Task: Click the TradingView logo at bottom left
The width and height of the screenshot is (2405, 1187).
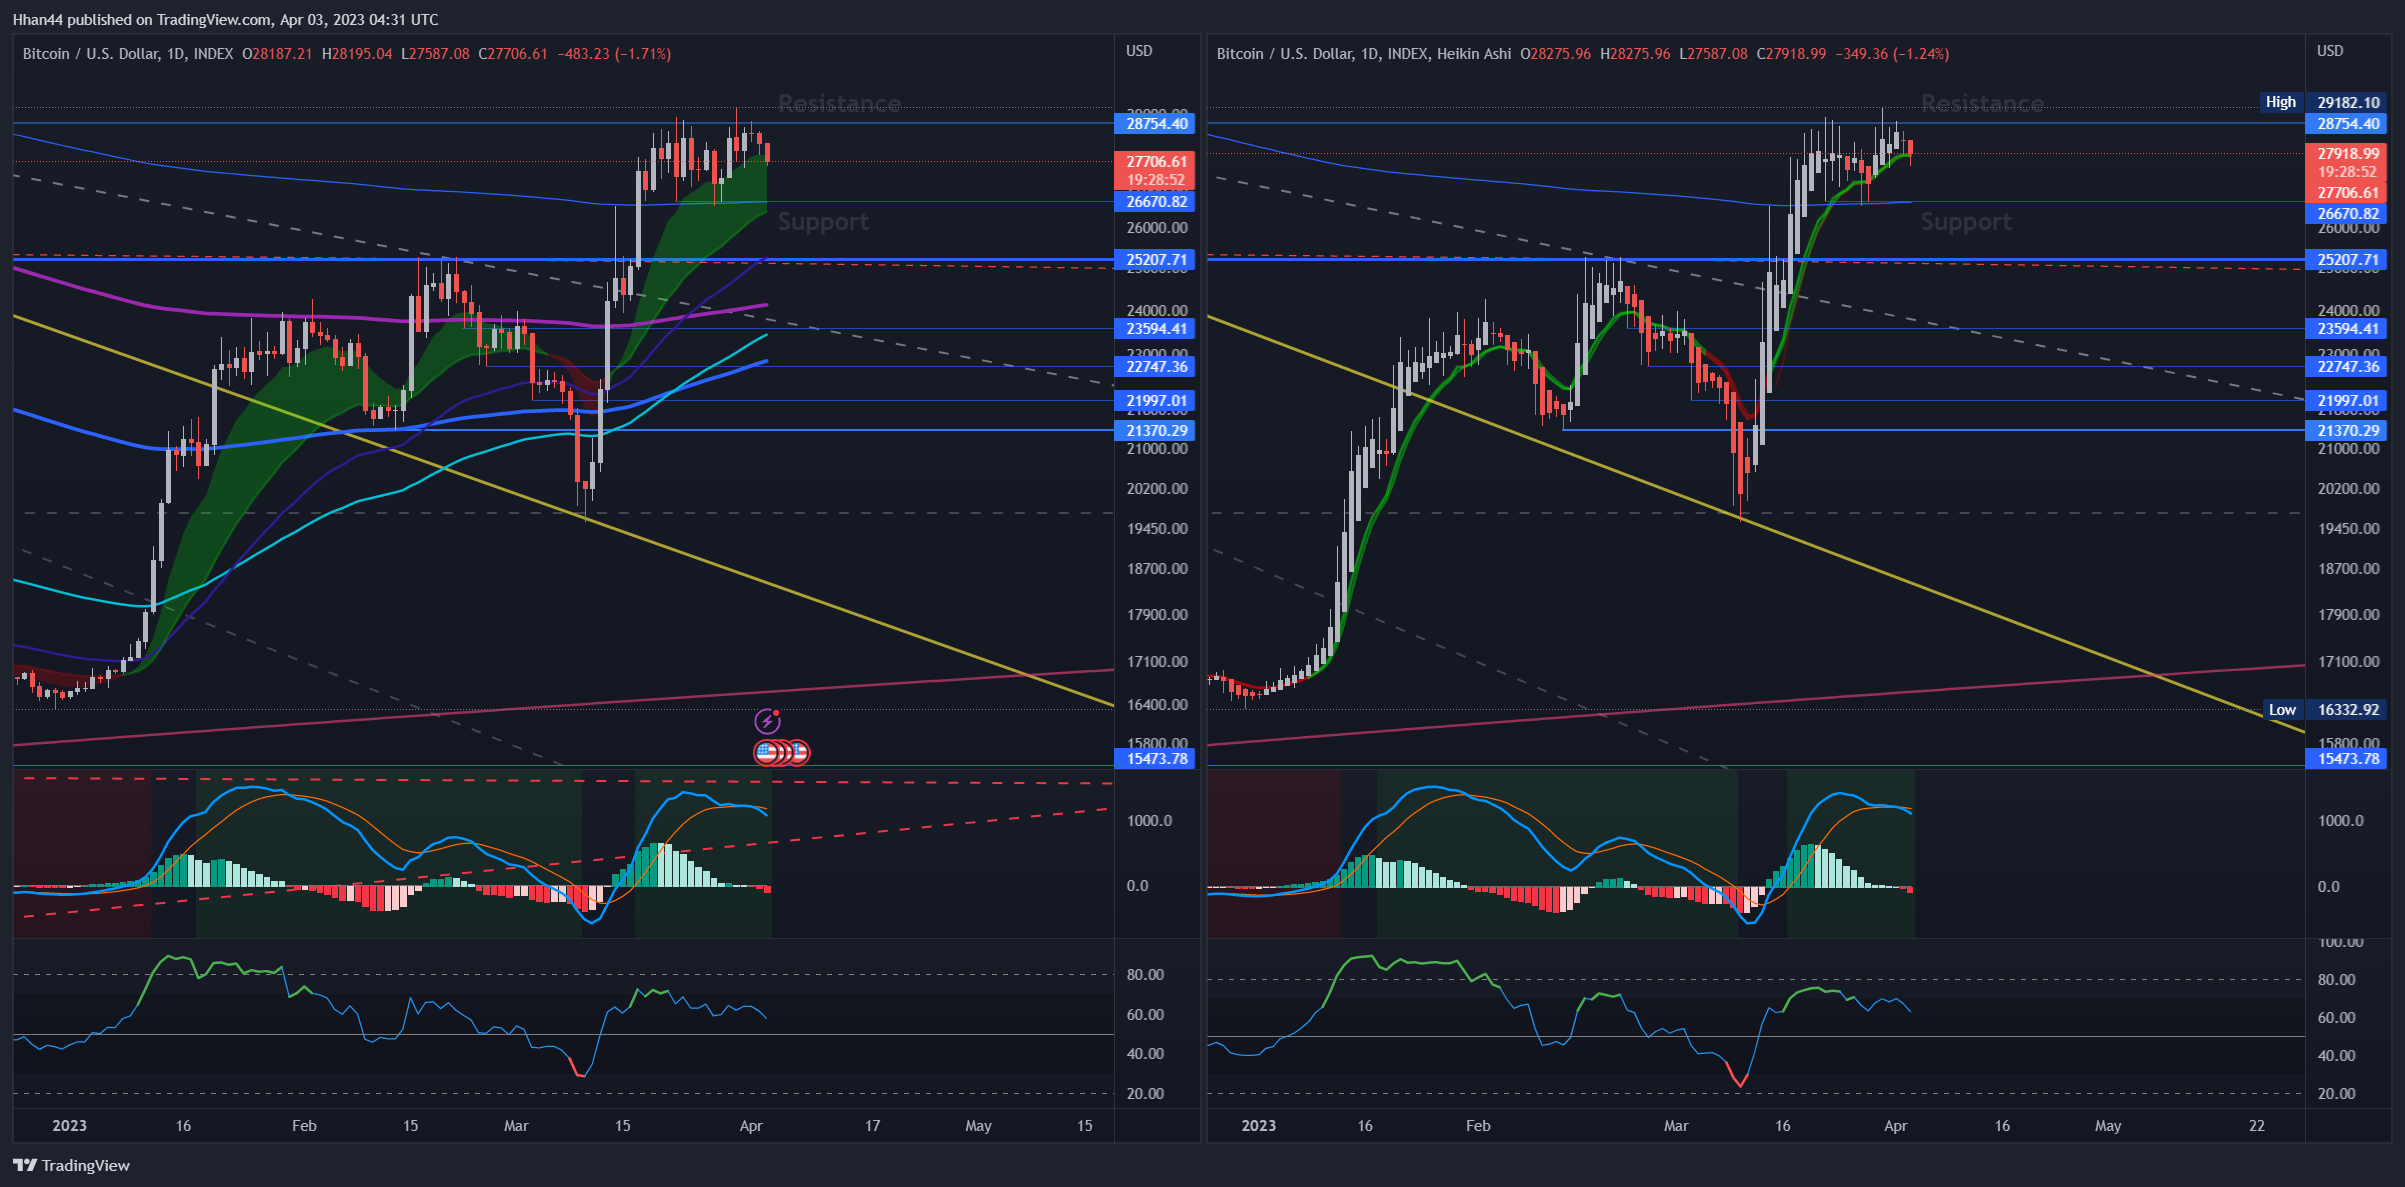Action: tap(71, 1165)
